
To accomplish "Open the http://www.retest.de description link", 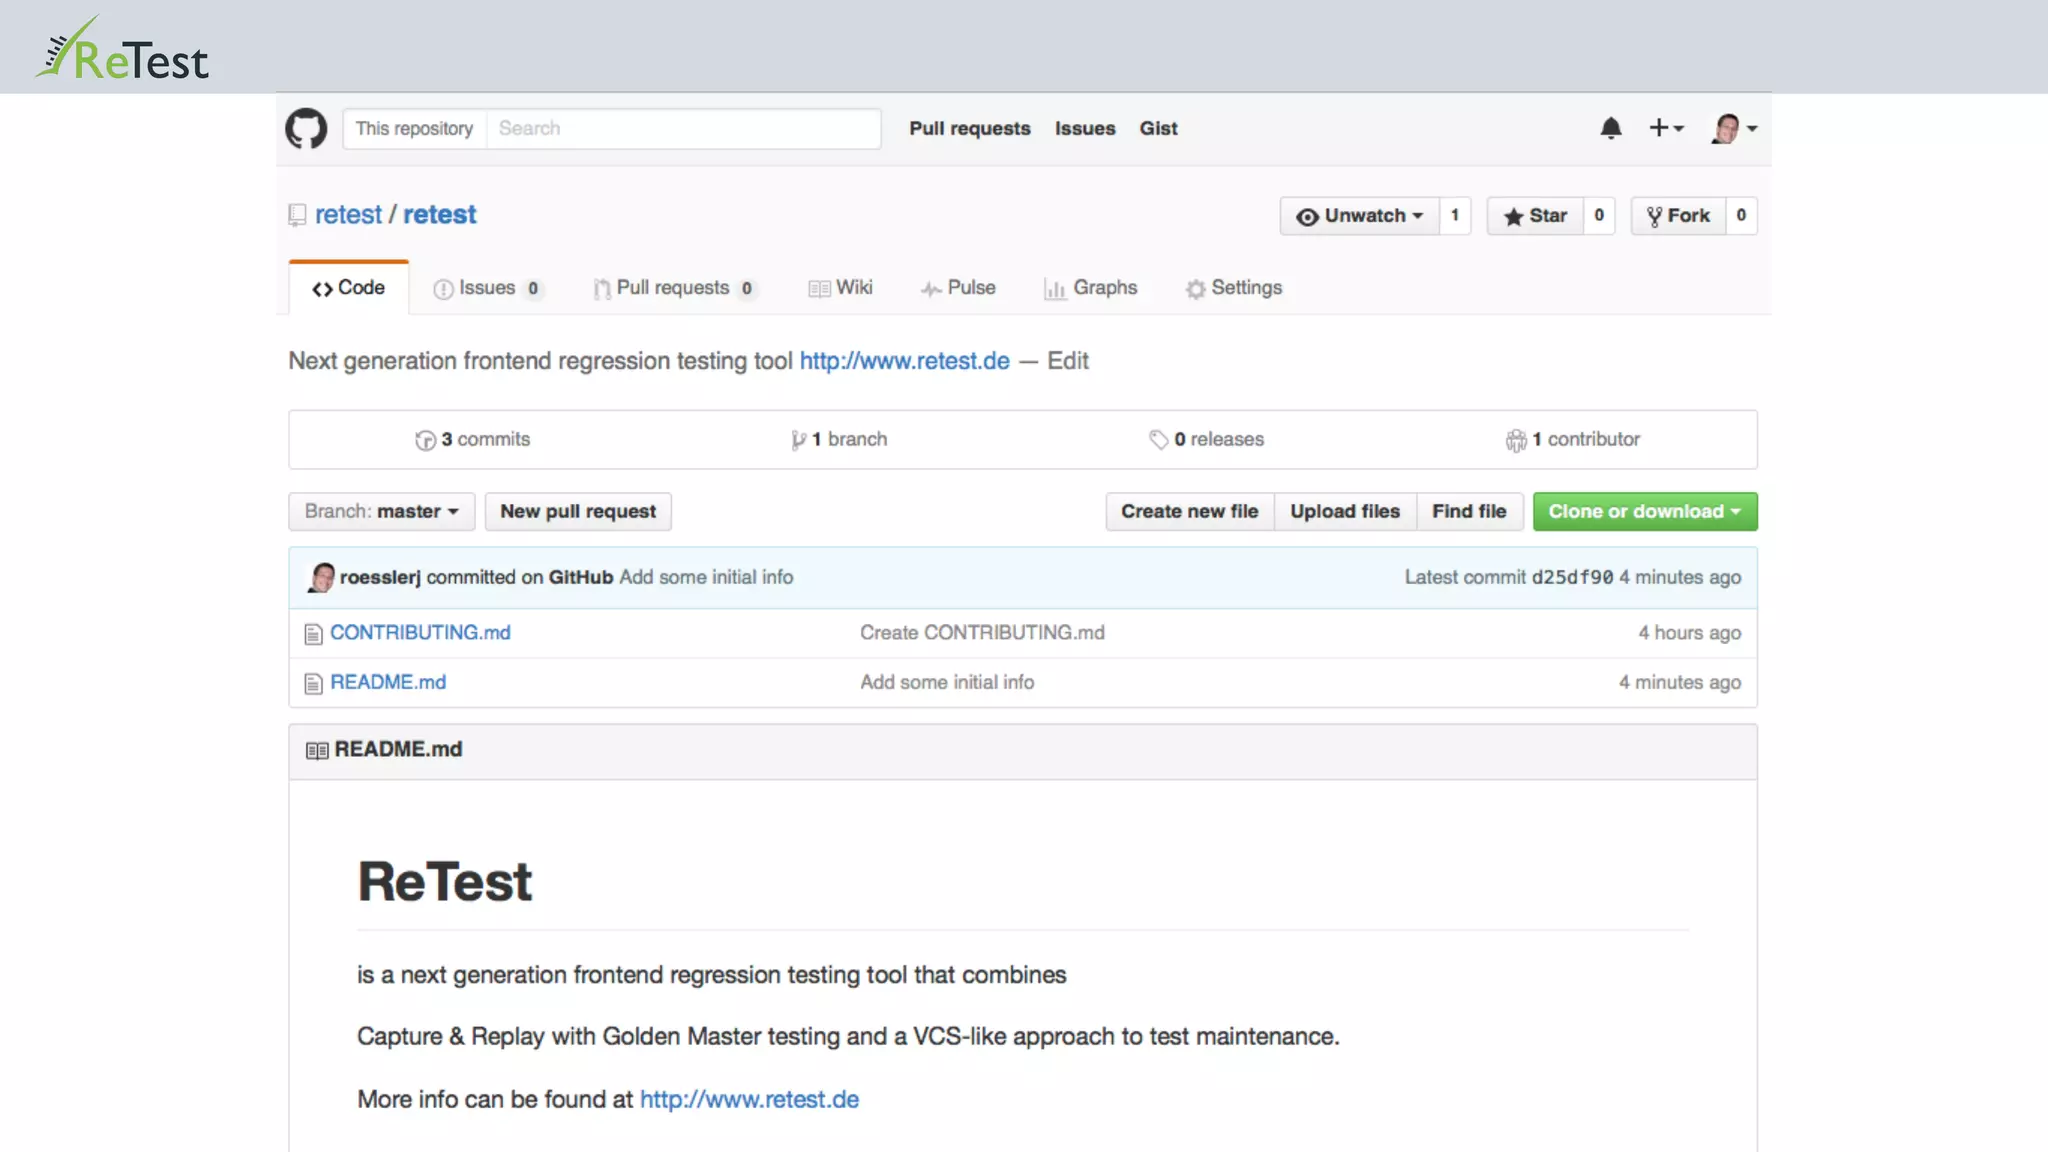I will tap(904, 361).
